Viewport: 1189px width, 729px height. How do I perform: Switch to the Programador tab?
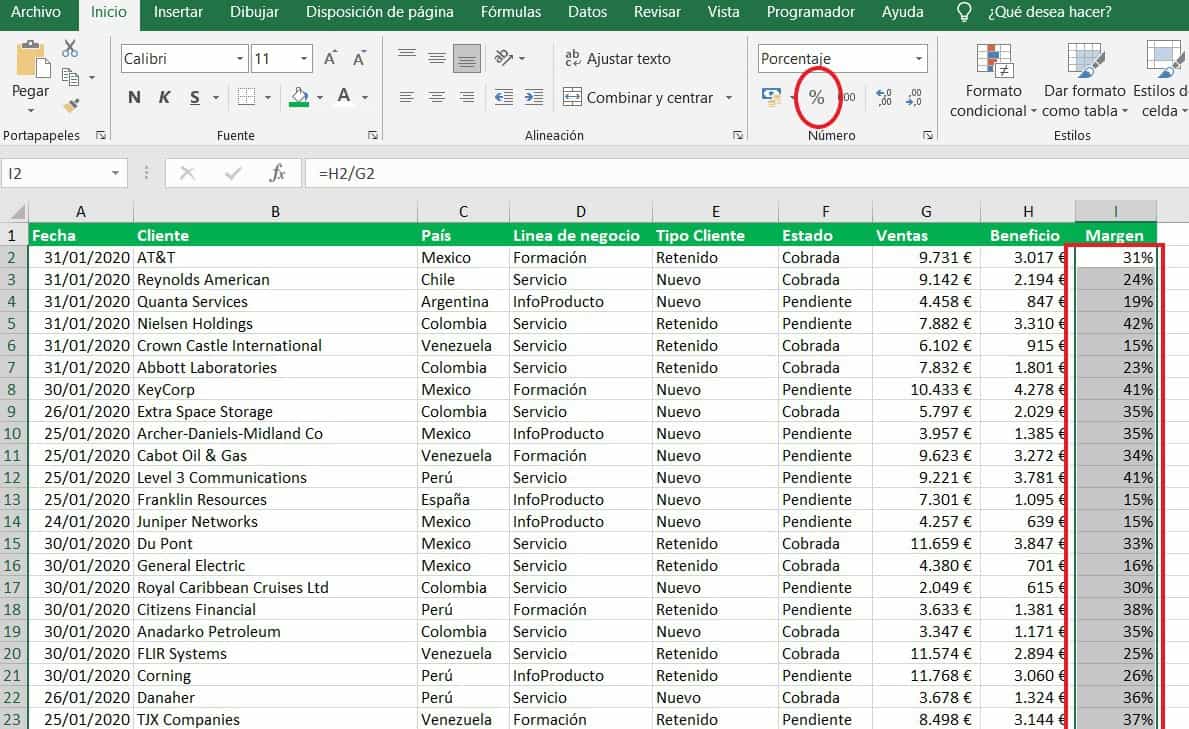point(810,12)
